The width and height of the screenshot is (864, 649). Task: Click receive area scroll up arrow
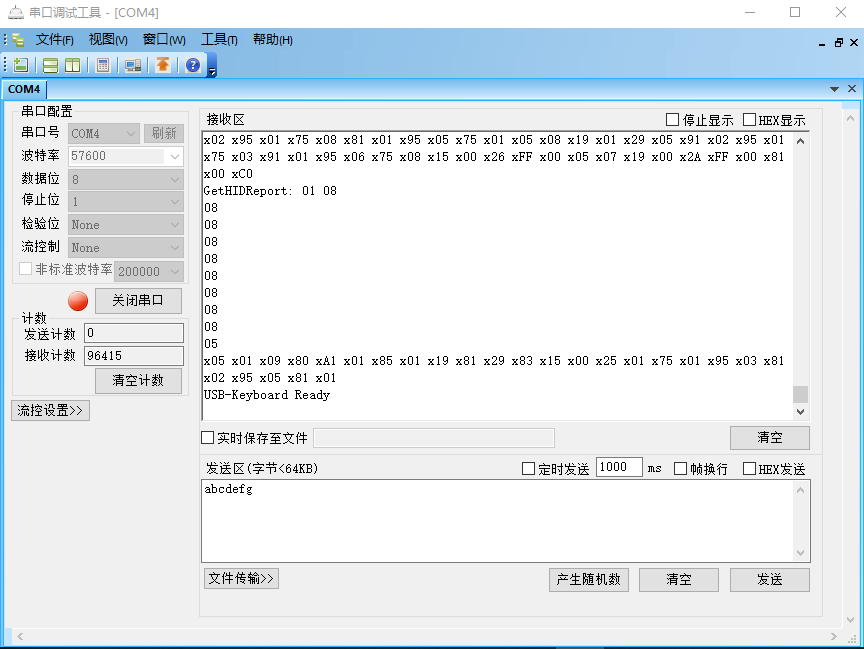[801, 141]
